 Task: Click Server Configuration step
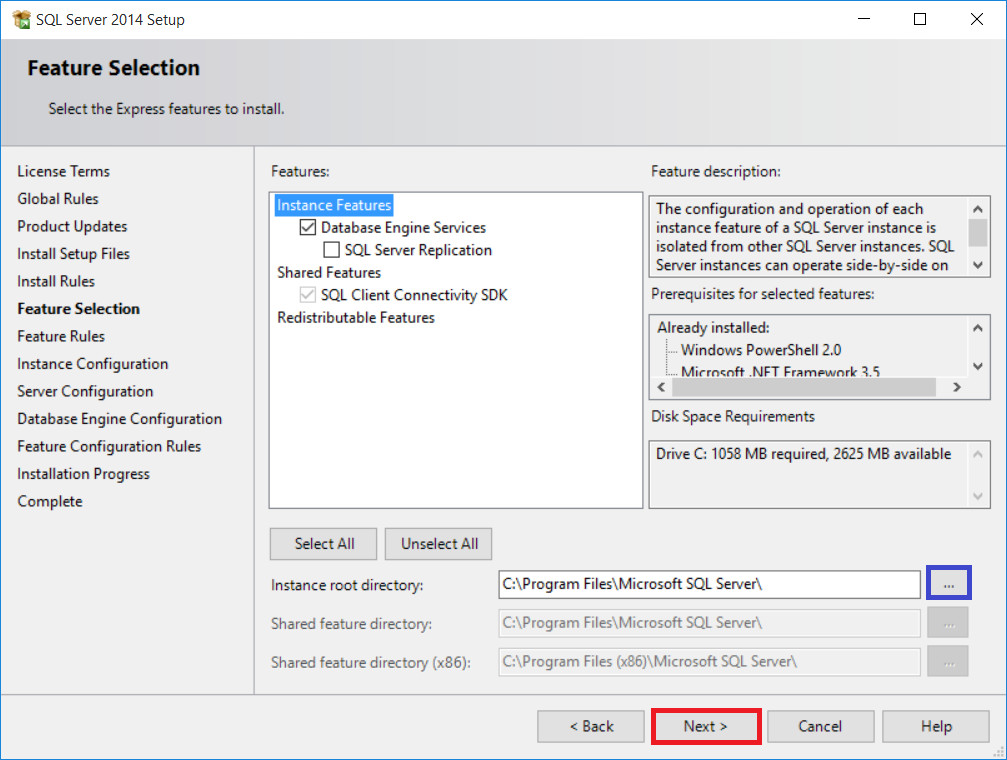click(85, 392)
